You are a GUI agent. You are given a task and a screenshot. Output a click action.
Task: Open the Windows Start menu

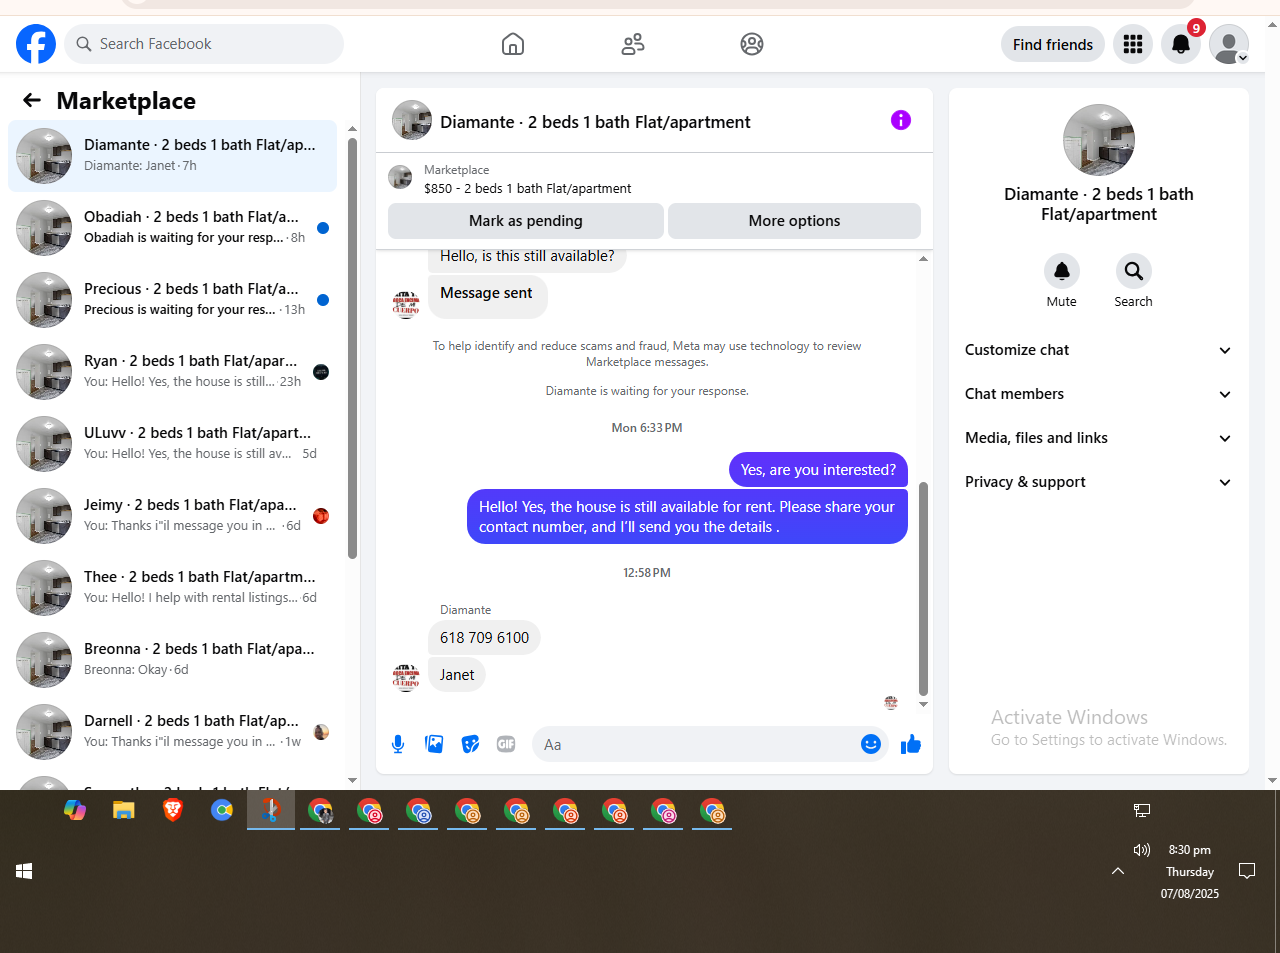[x=24, y=871]
